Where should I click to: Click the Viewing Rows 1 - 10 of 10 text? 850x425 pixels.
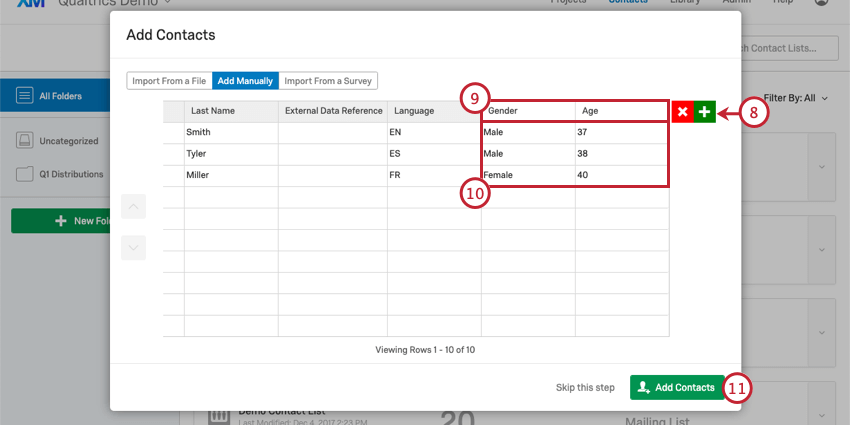tap(425, 350)
